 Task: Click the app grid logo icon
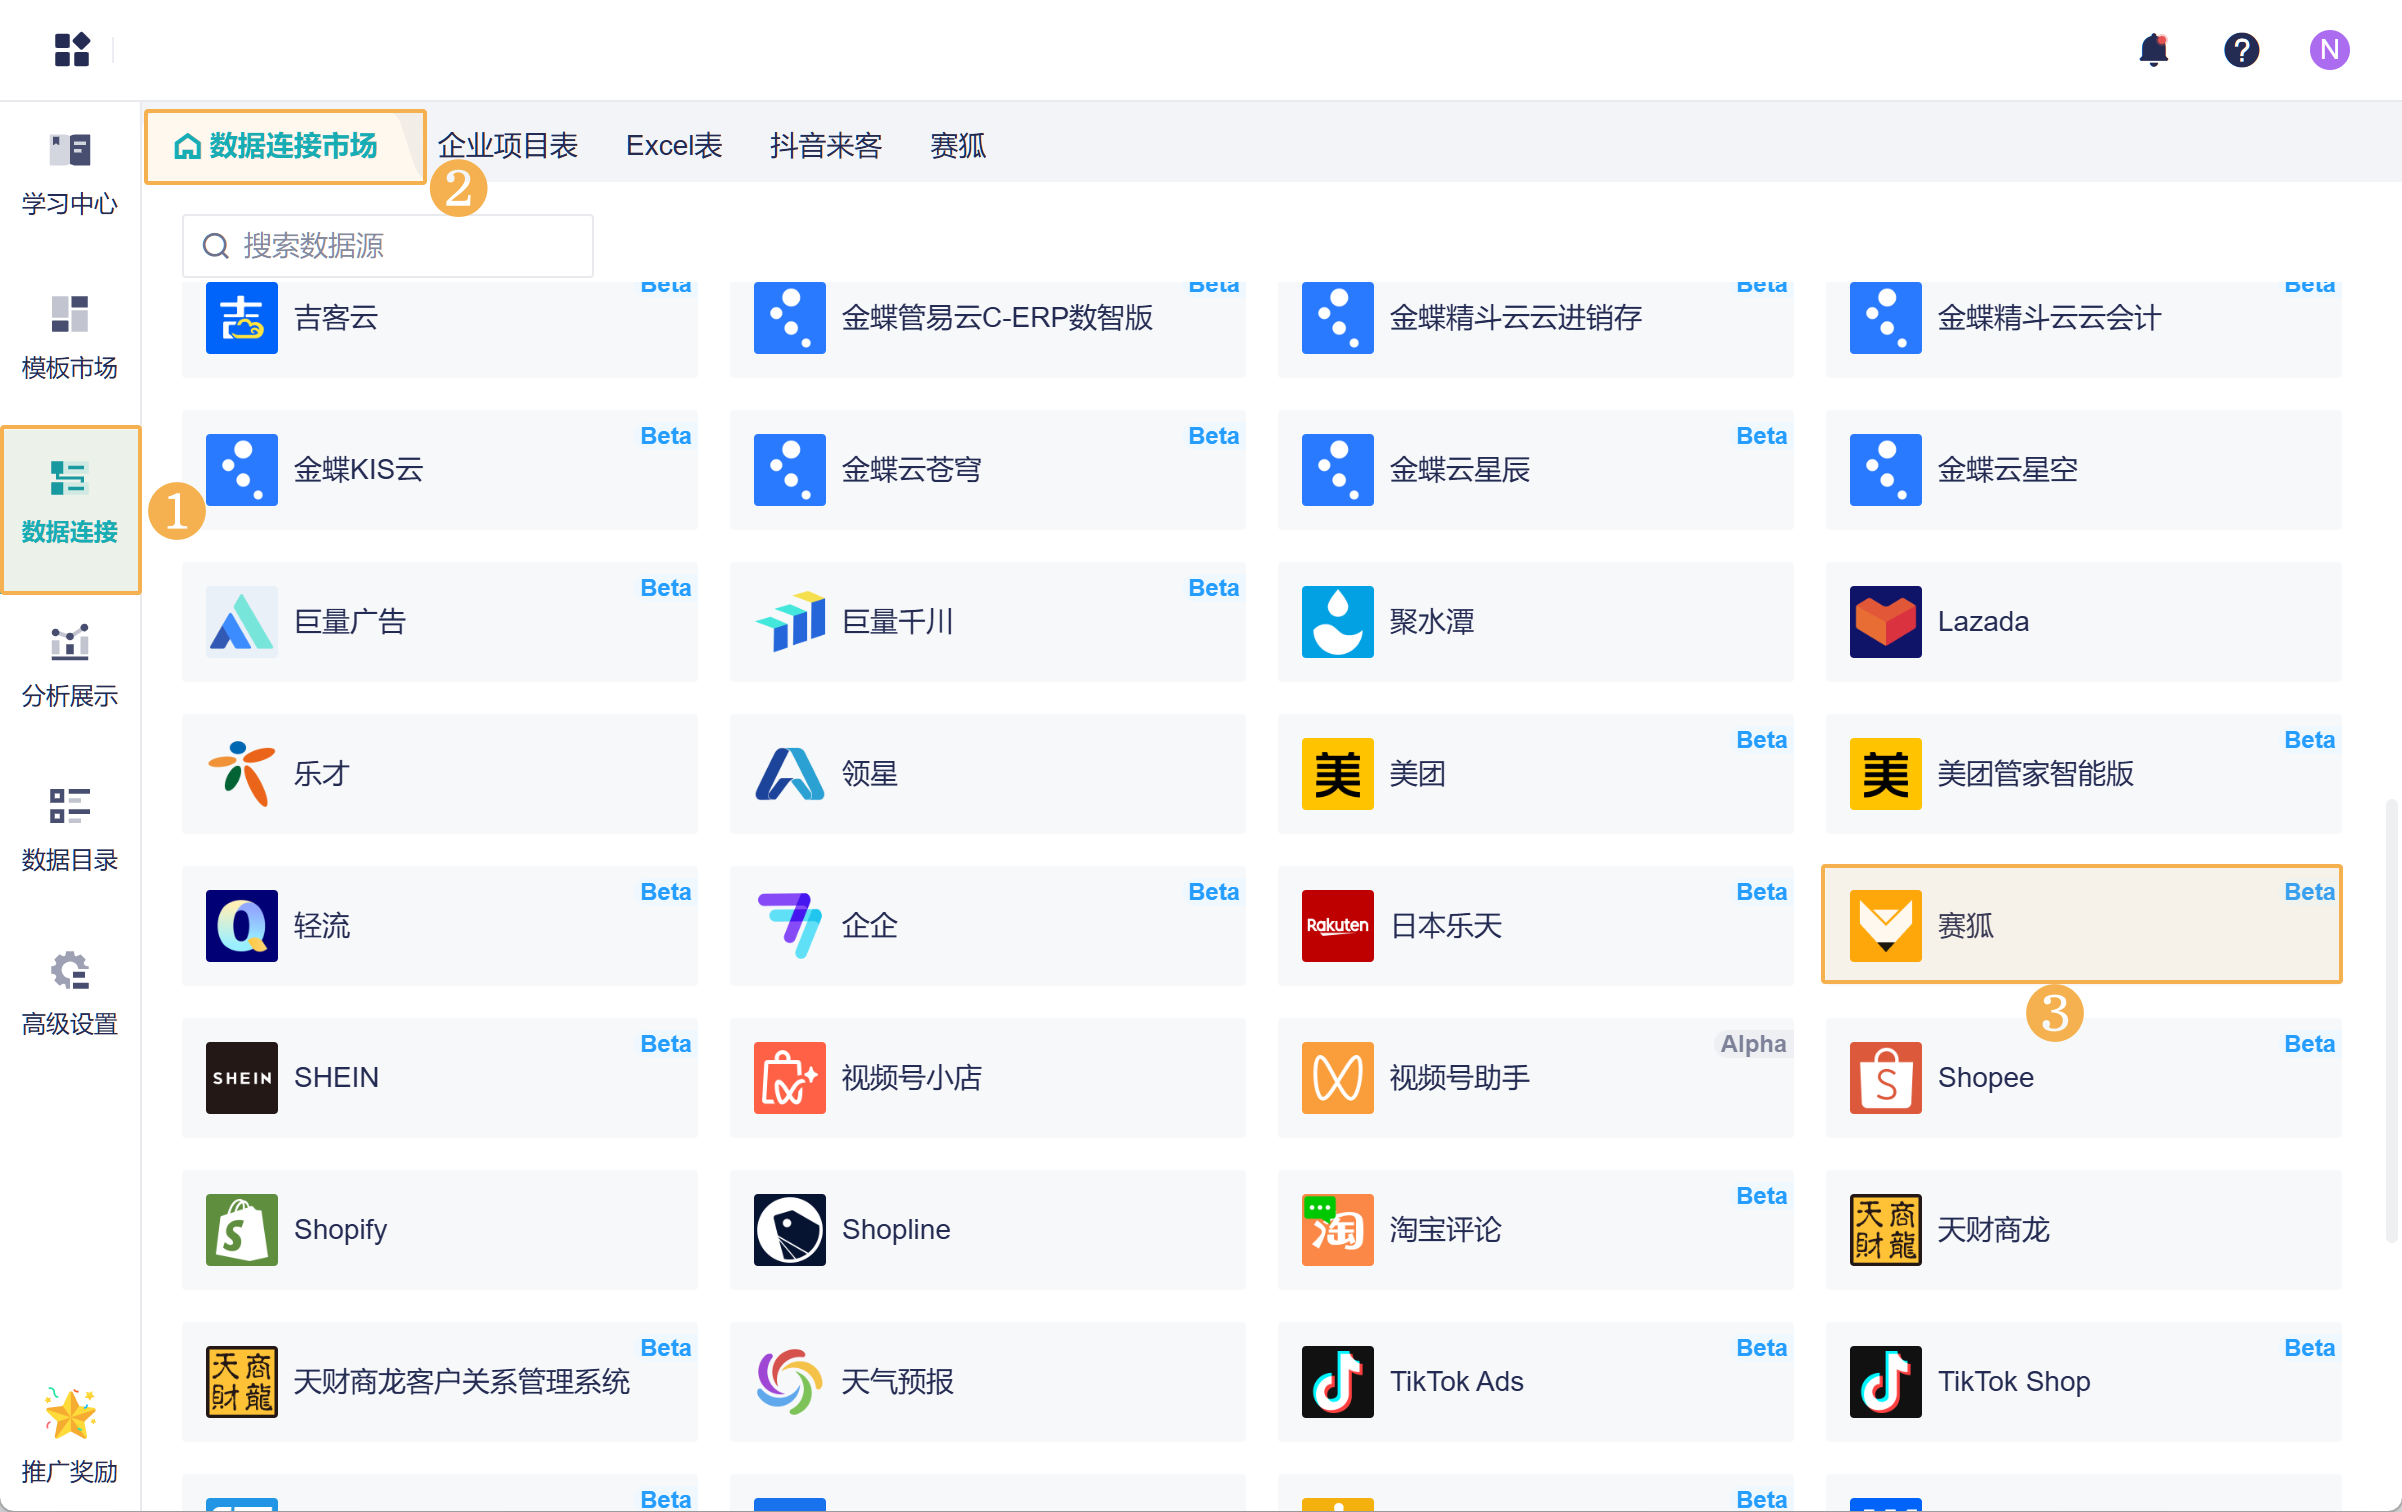[x=72, y=50]
